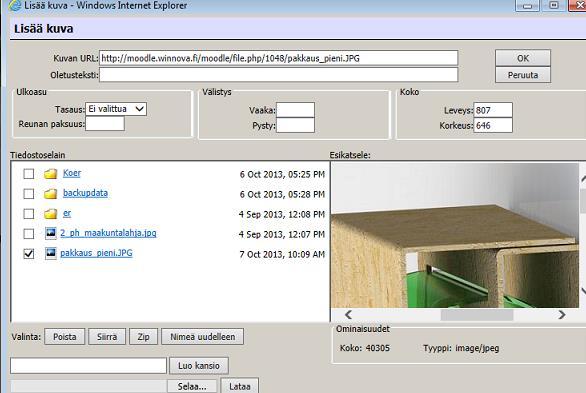Click the 2_ph_maakuntalahja.jpg image file icon
586x393 pixels.
51,233
